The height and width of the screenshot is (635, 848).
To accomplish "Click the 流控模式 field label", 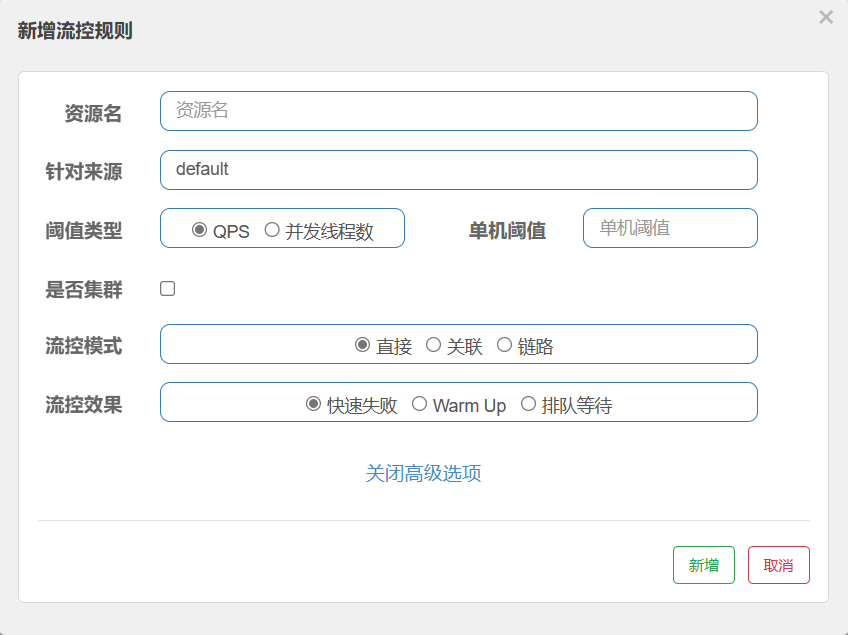I will pos(84,346).
